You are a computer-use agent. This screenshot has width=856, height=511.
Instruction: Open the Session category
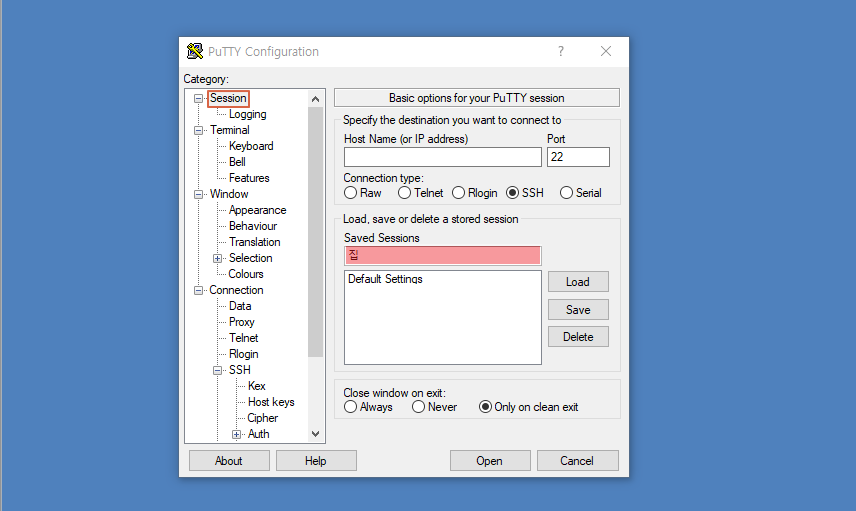228,98
